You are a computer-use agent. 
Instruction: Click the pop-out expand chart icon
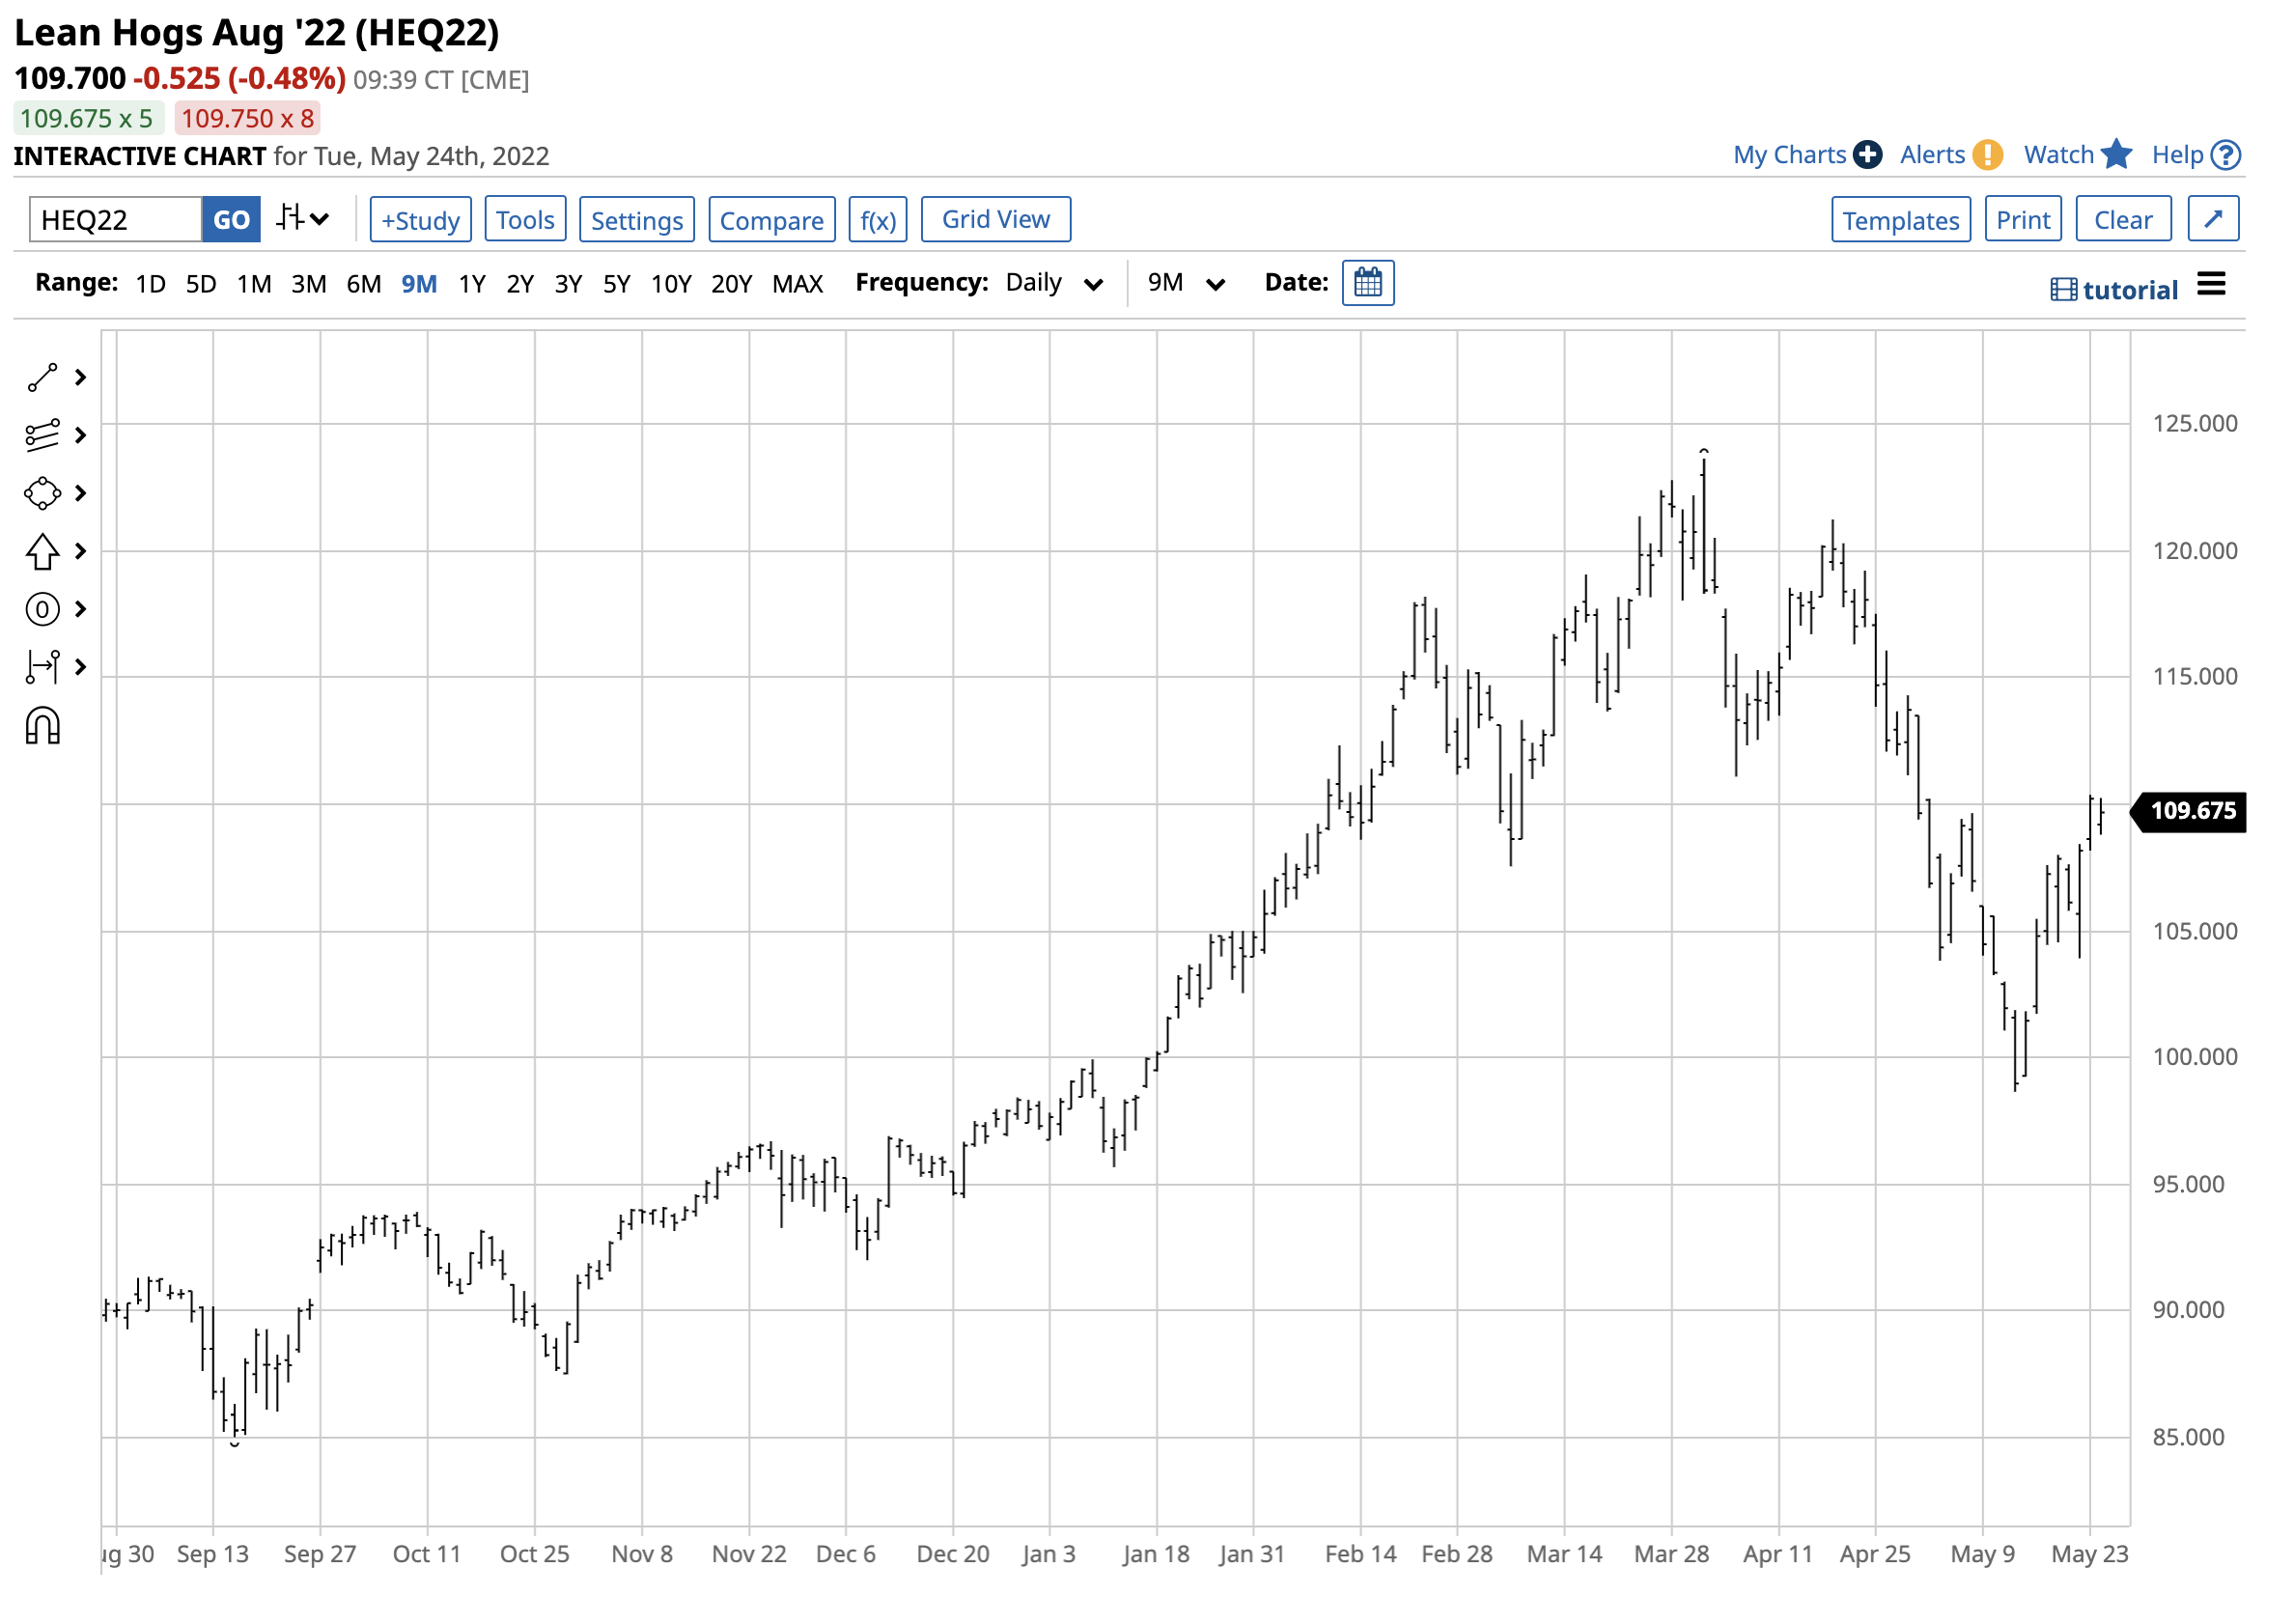click(x=2212, y=219)
